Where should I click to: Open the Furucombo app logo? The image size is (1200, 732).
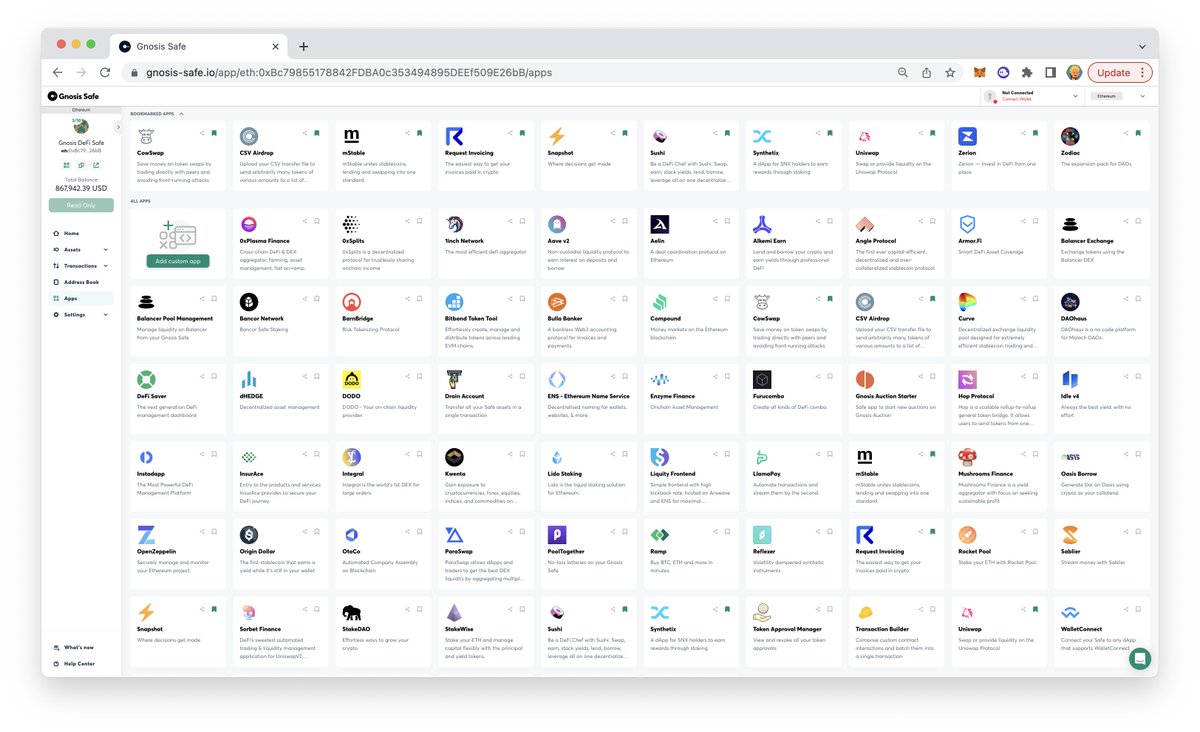(762, 379)
